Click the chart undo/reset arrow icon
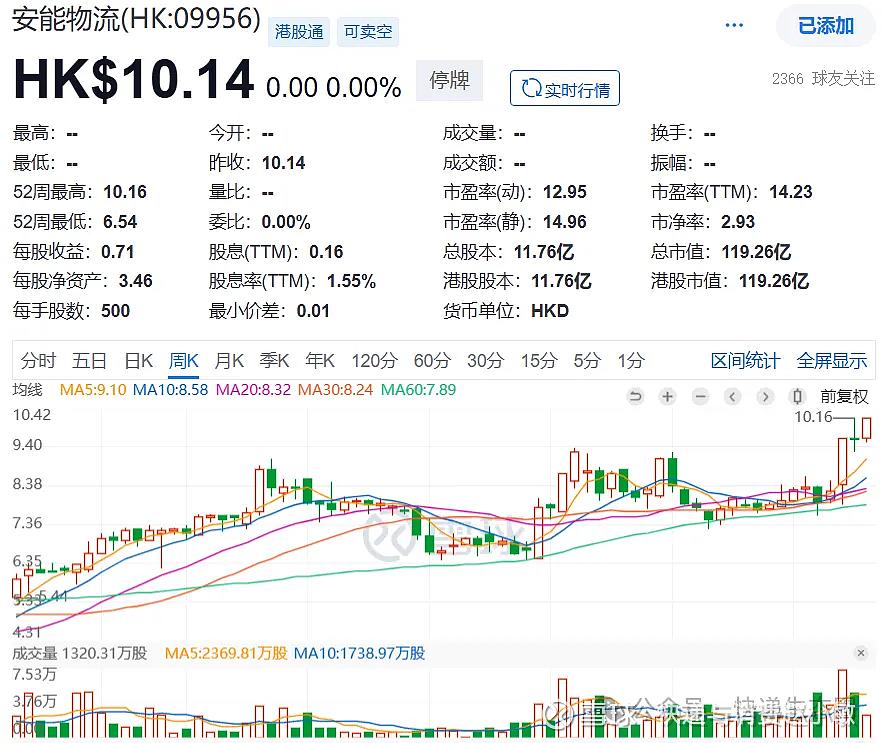This screenshot has height=743, width=884. [635, 397]
